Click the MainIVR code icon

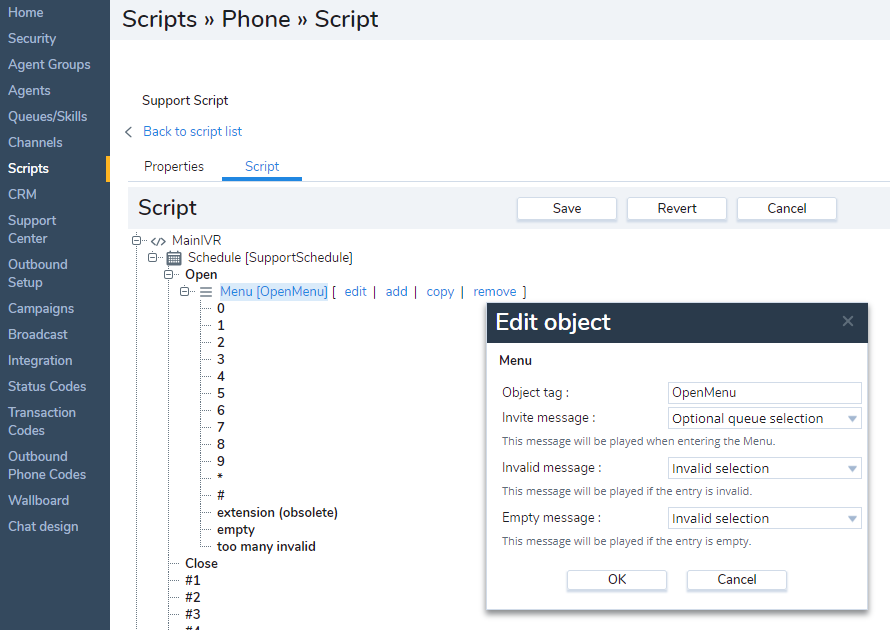[x=158, y=241]
